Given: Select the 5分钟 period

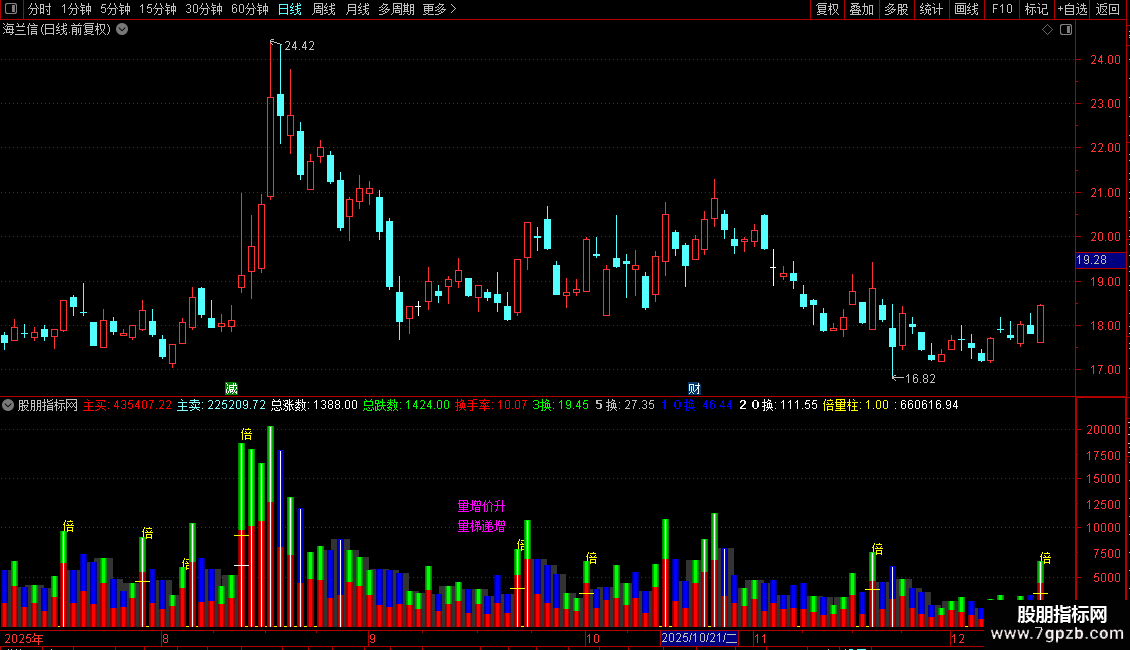Looking at the screenshot, I should [x=115, y=9].
